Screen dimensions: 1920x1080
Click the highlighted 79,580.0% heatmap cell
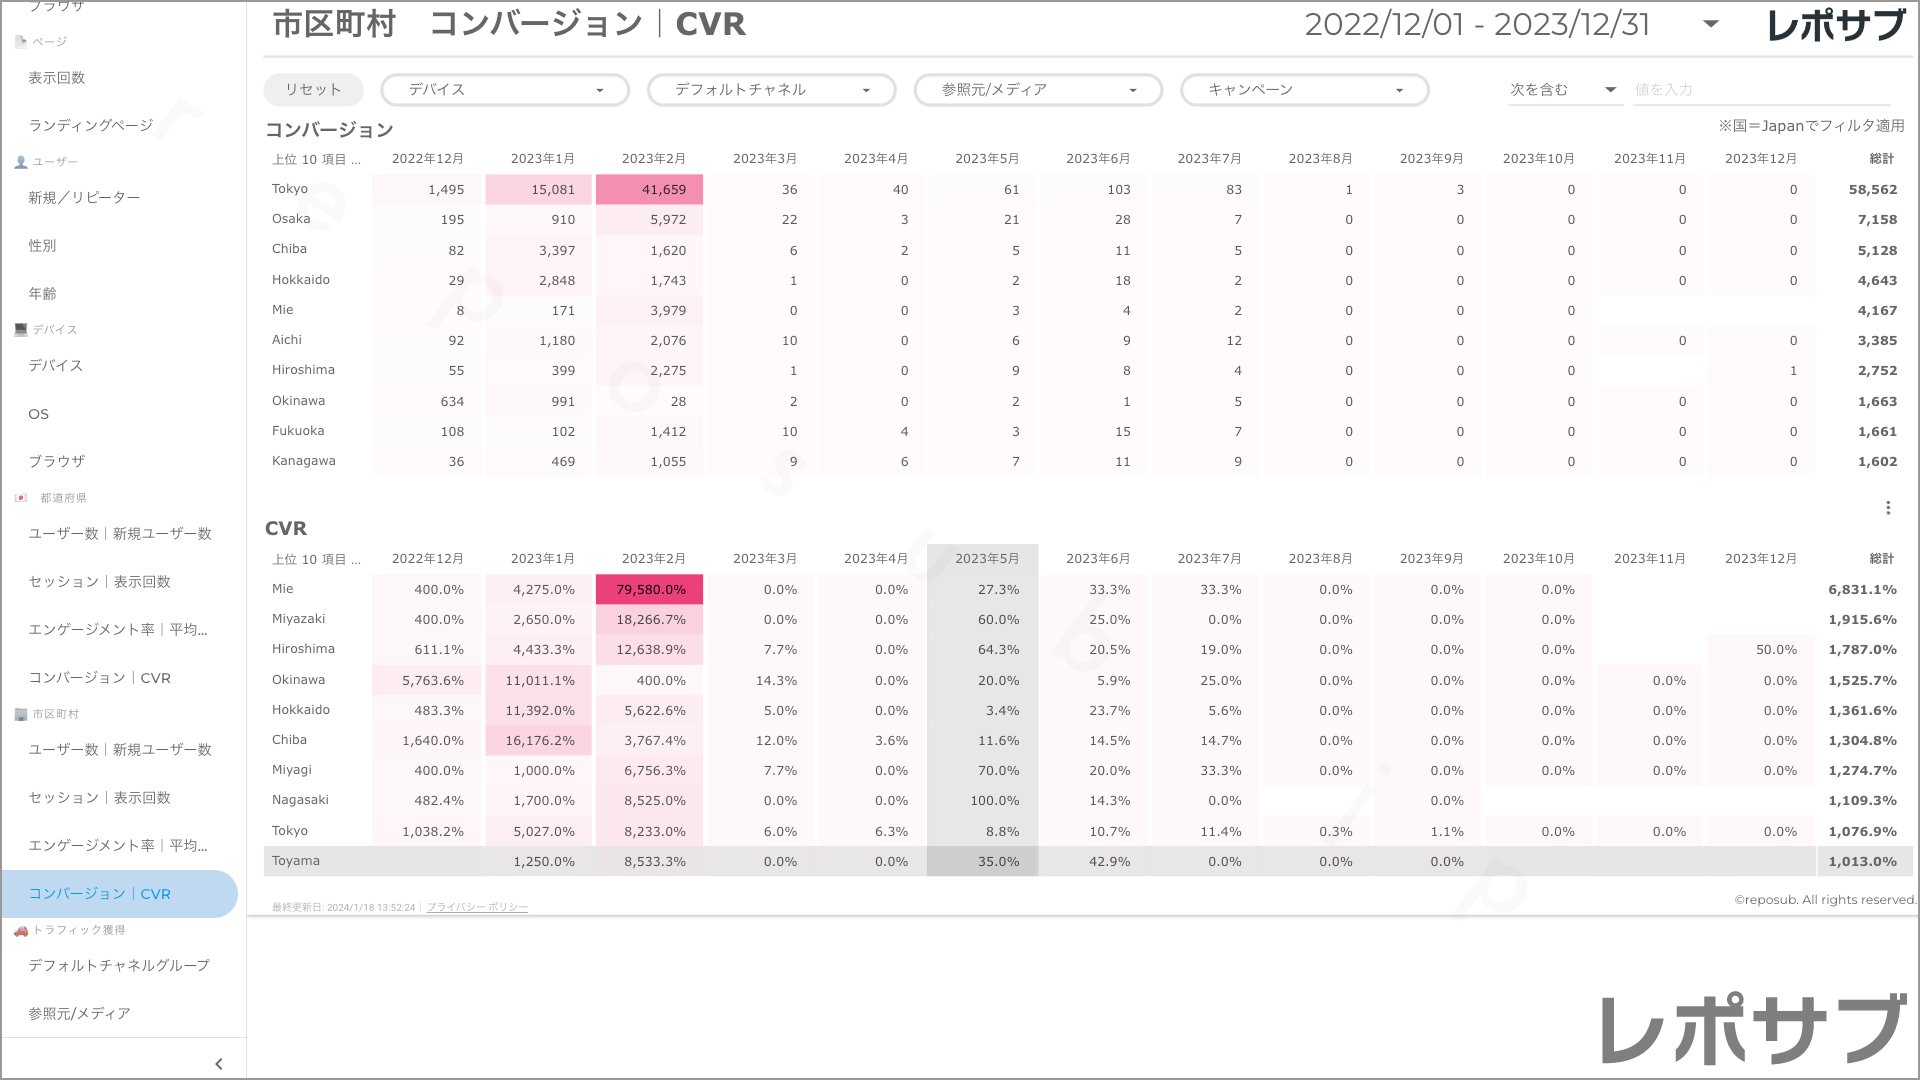coord(650,589)
